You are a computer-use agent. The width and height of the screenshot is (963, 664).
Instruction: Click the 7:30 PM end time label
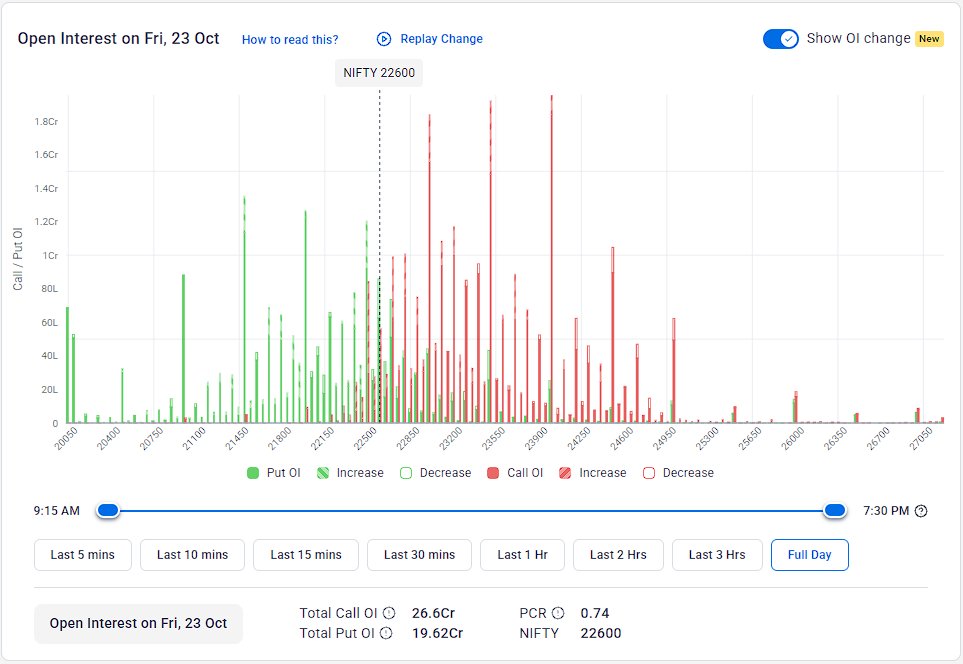[886, 511]
